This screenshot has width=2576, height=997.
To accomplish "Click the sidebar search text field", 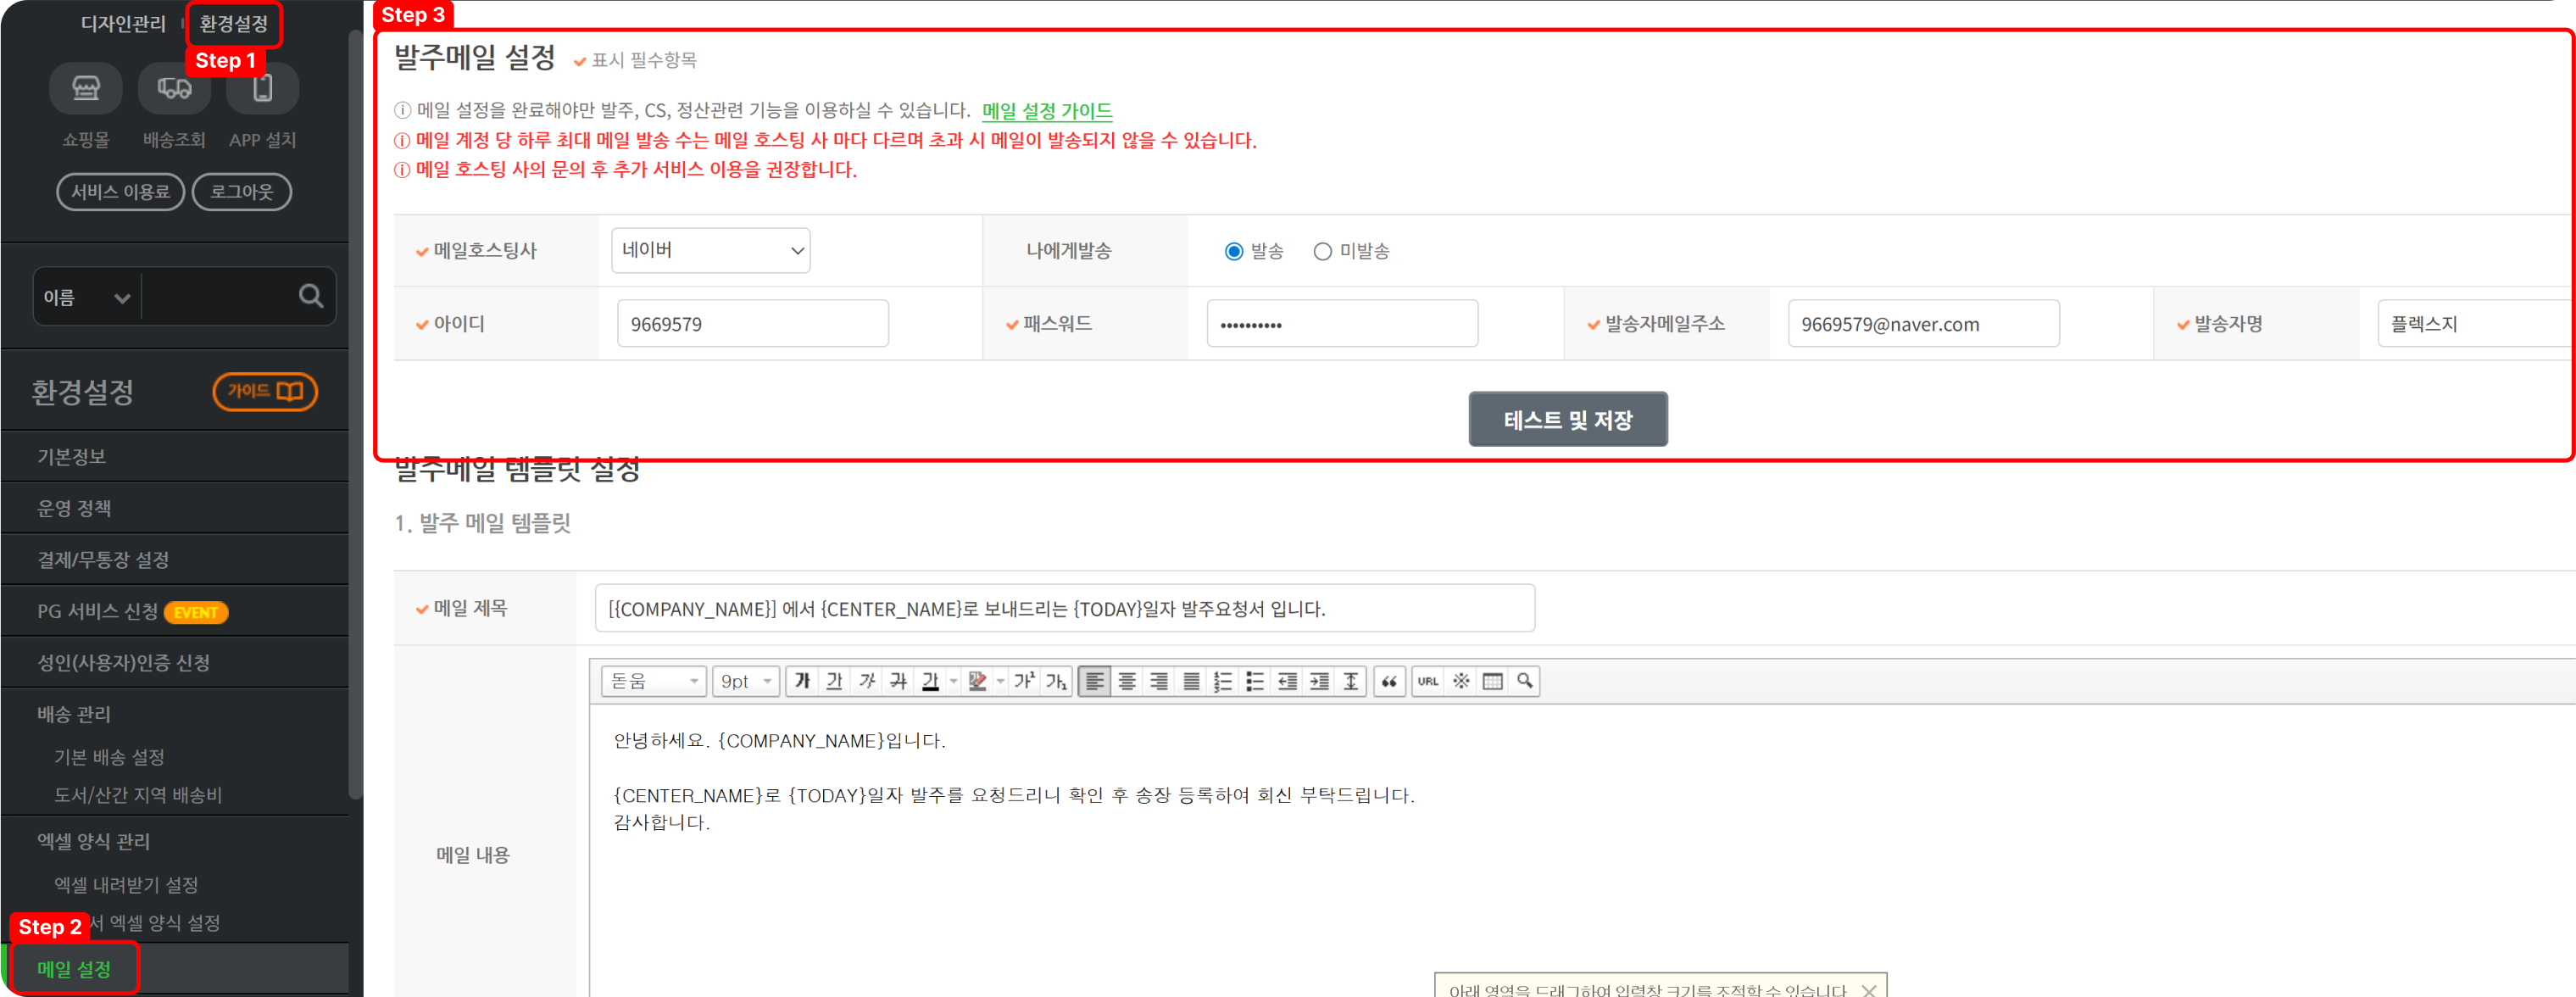I will (218, 297).
